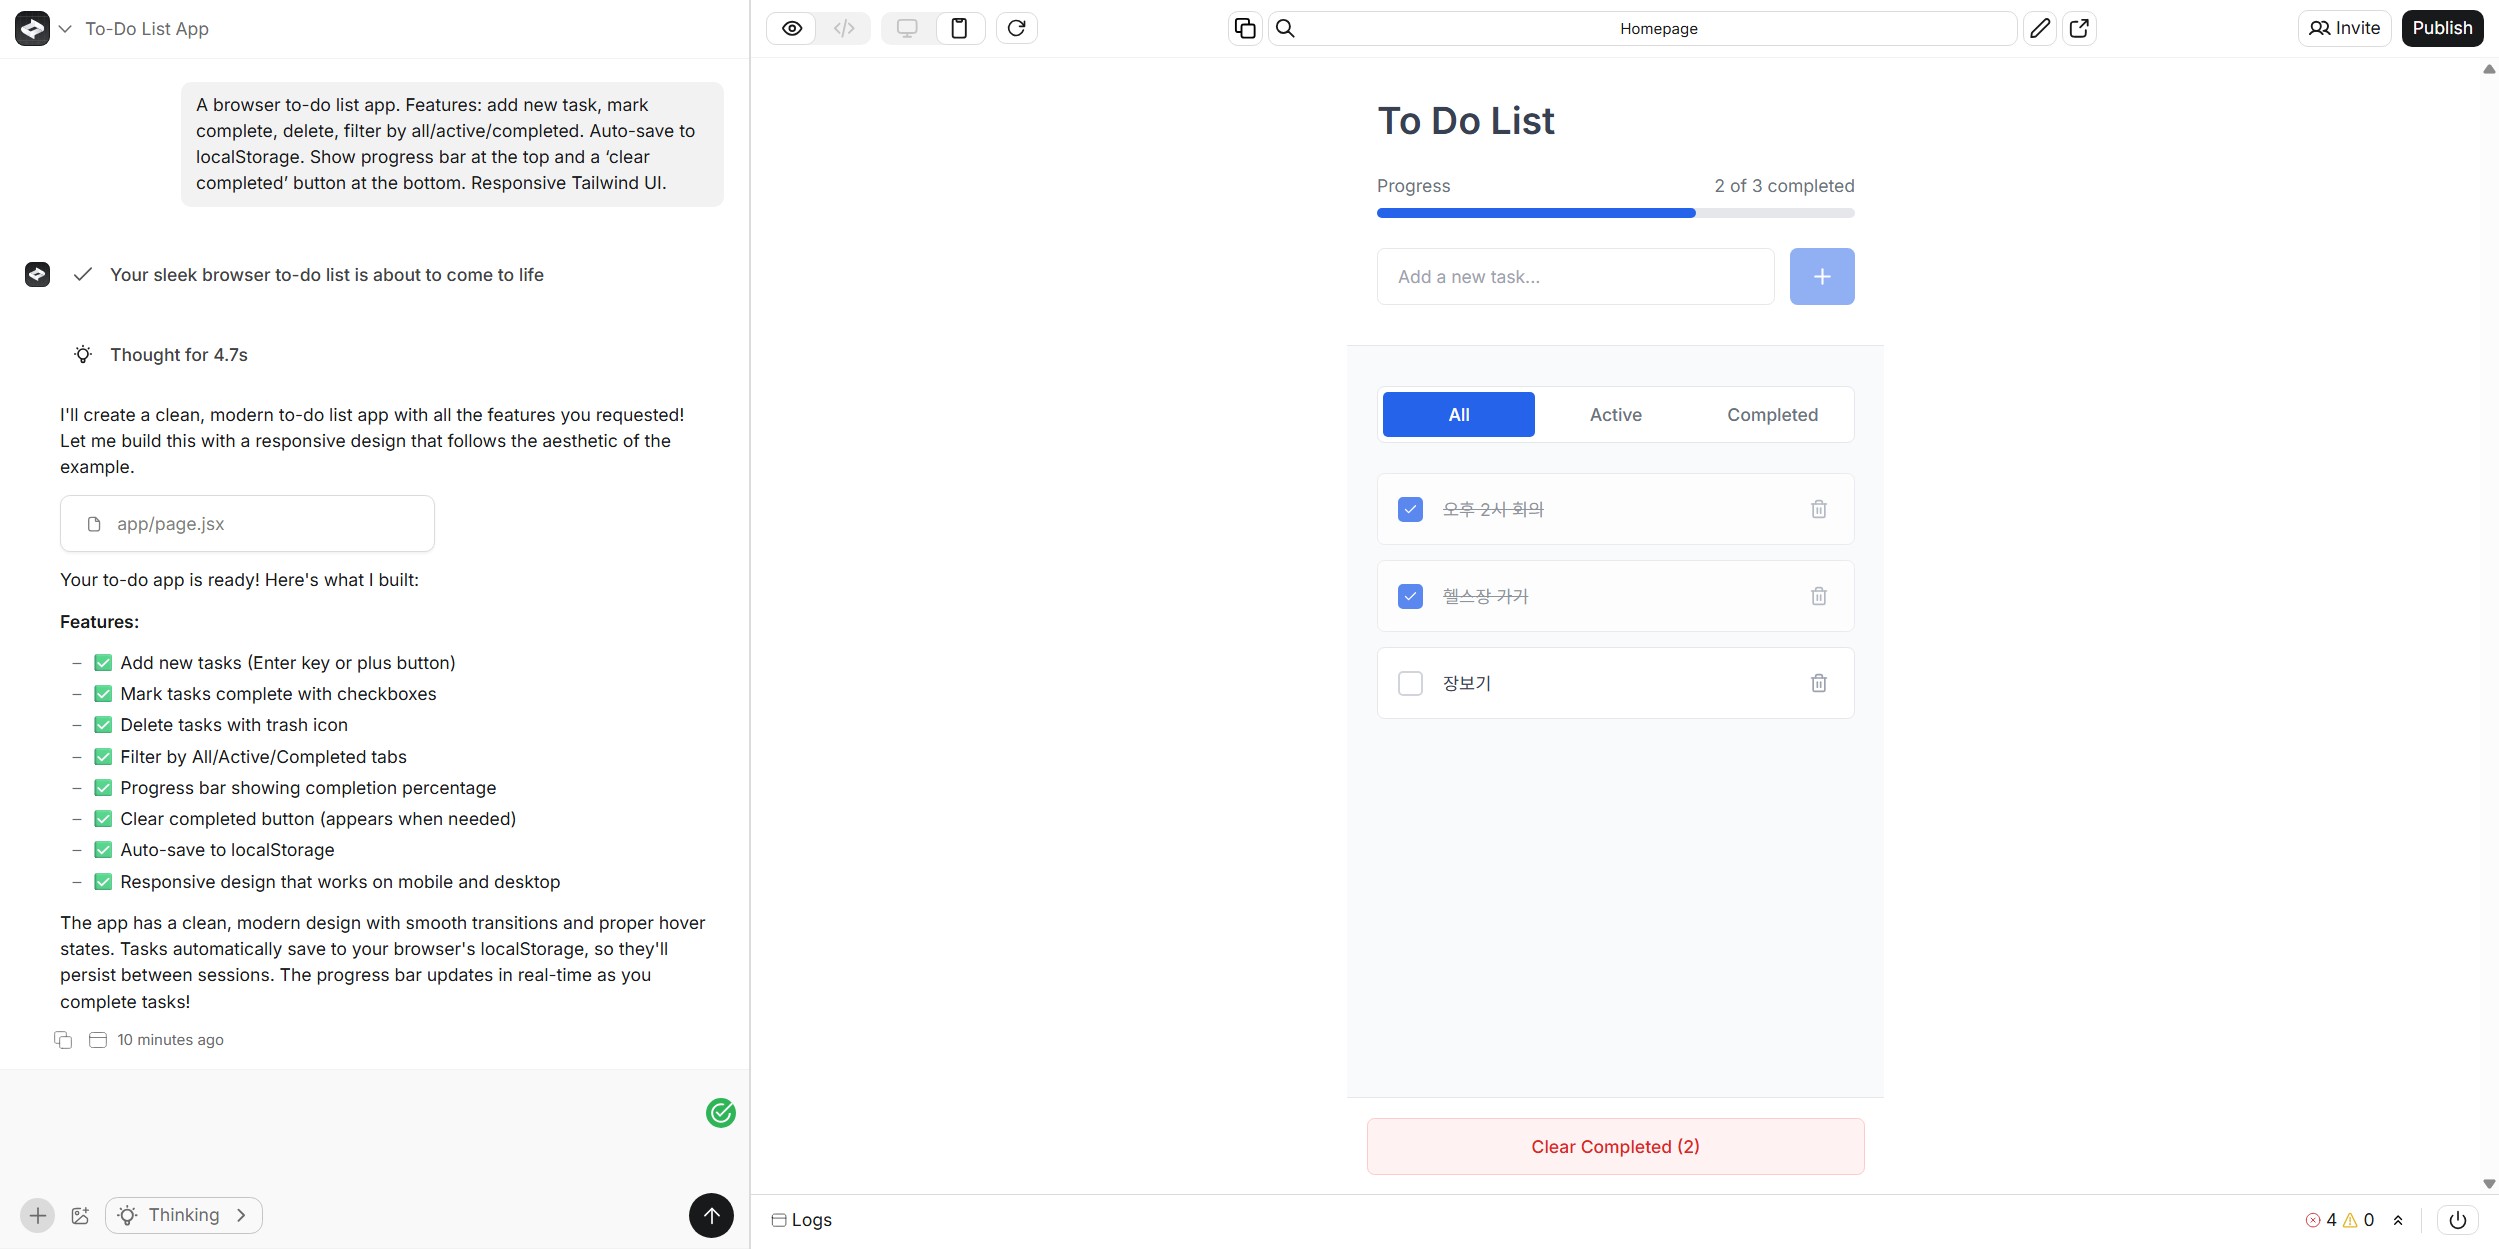
Task: Open preview in new tab icon
Action: coord(2079,28)
